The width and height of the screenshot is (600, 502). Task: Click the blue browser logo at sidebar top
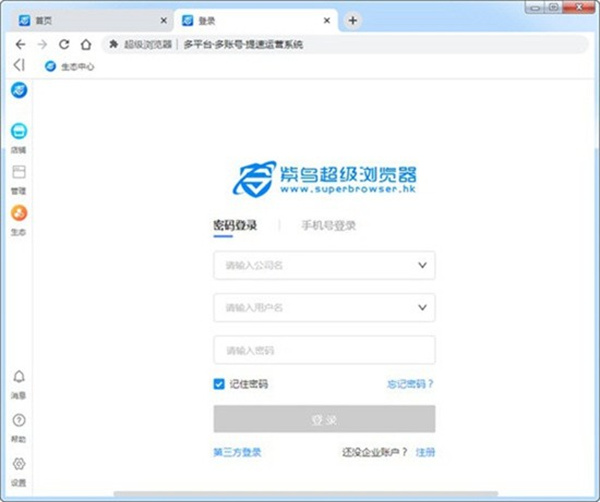tap(19, 90)
